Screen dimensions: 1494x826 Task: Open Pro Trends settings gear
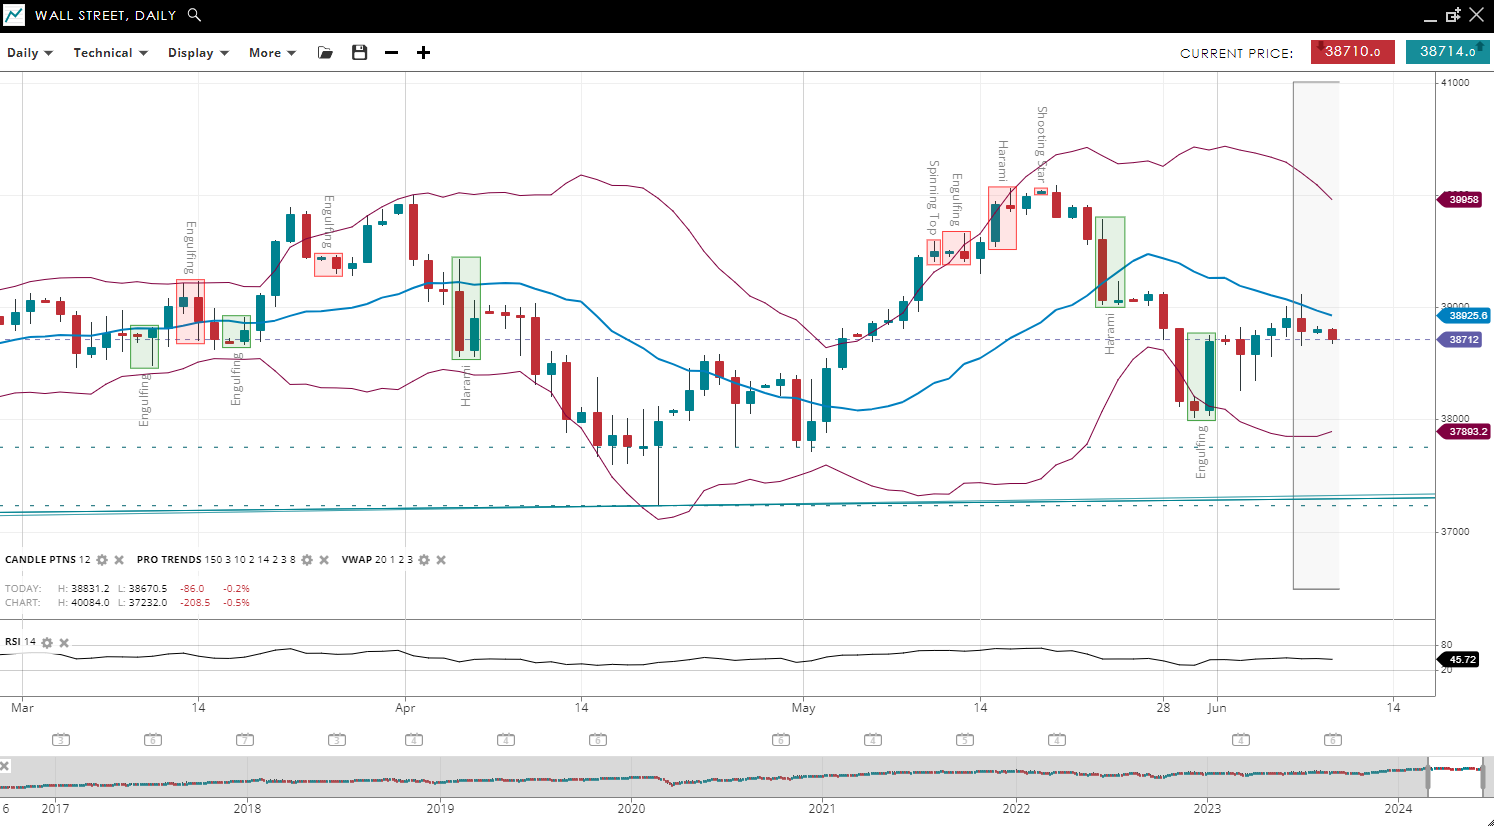pos(307,560)
